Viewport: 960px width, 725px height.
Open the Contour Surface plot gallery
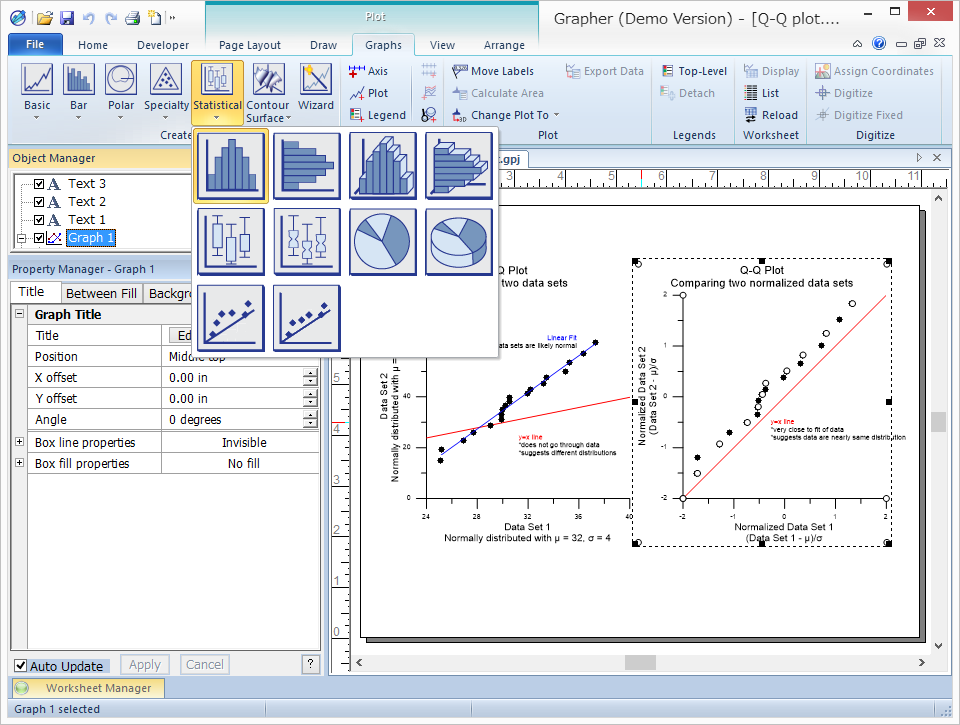coord(267,91)
